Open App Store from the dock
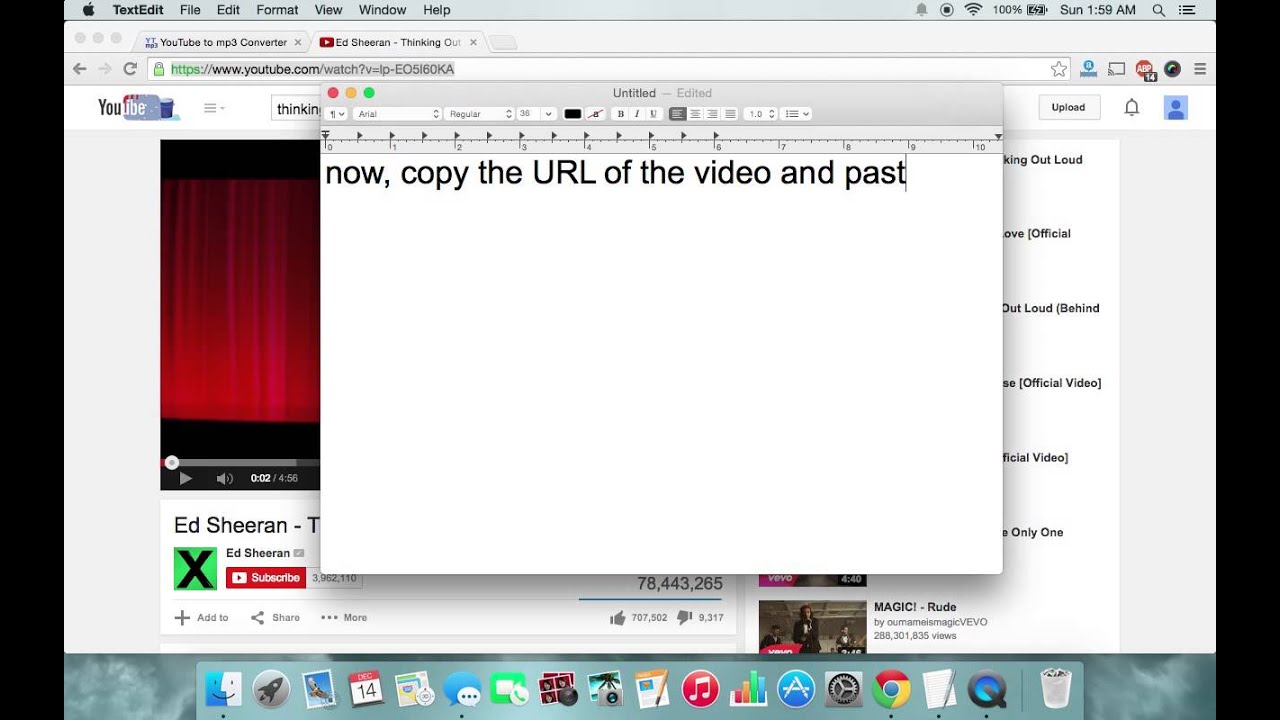 tap(796, 689)
